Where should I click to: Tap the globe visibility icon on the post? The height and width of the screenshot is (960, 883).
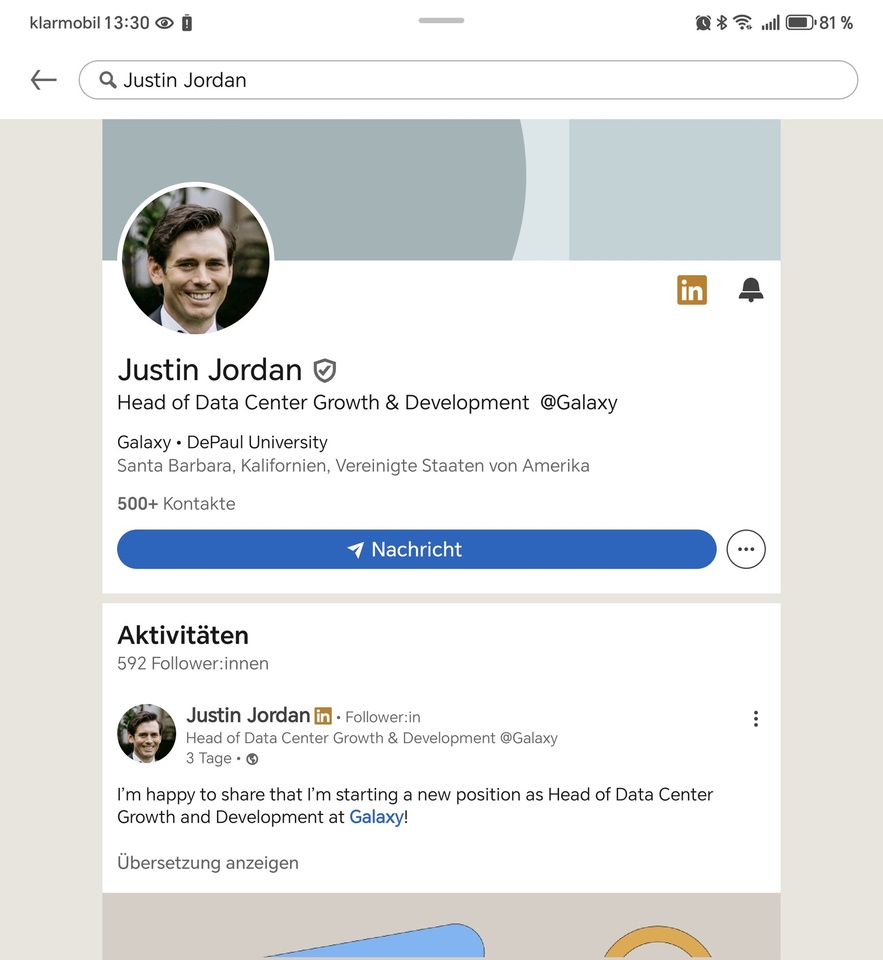[x=252, y=759]
